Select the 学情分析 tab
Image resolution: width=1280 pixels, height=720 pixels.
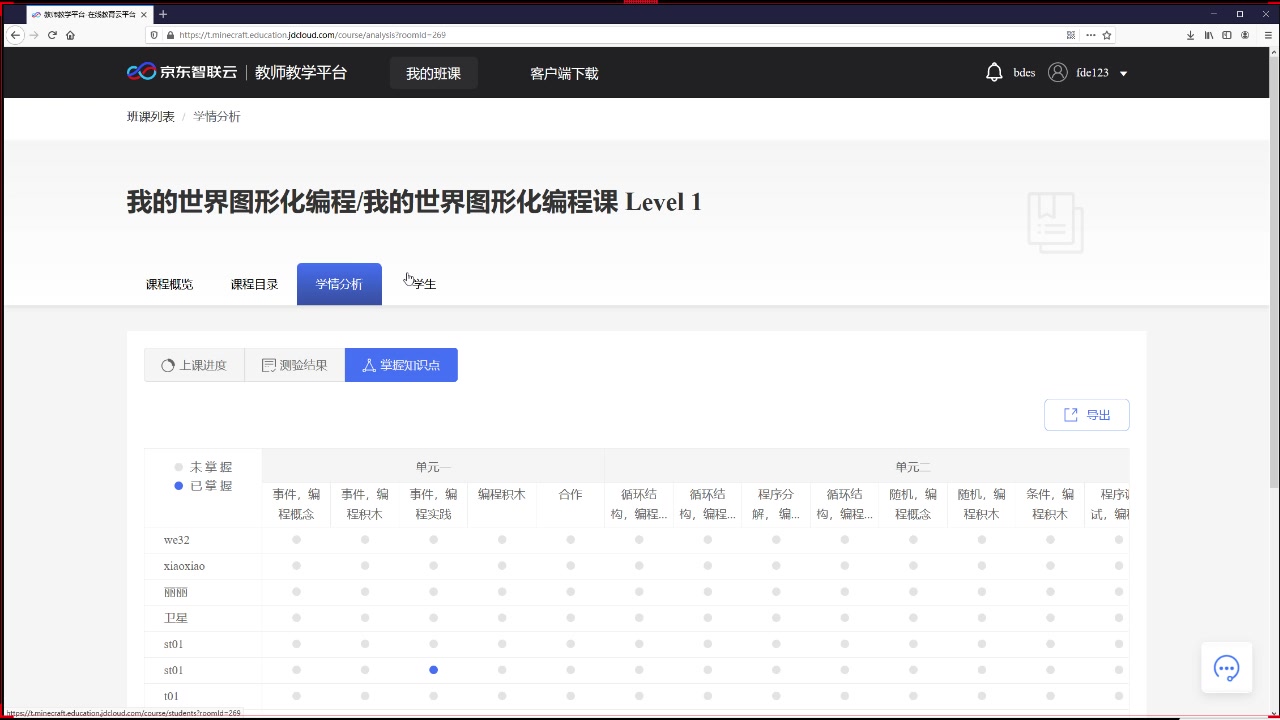click(x=339, y=284)
